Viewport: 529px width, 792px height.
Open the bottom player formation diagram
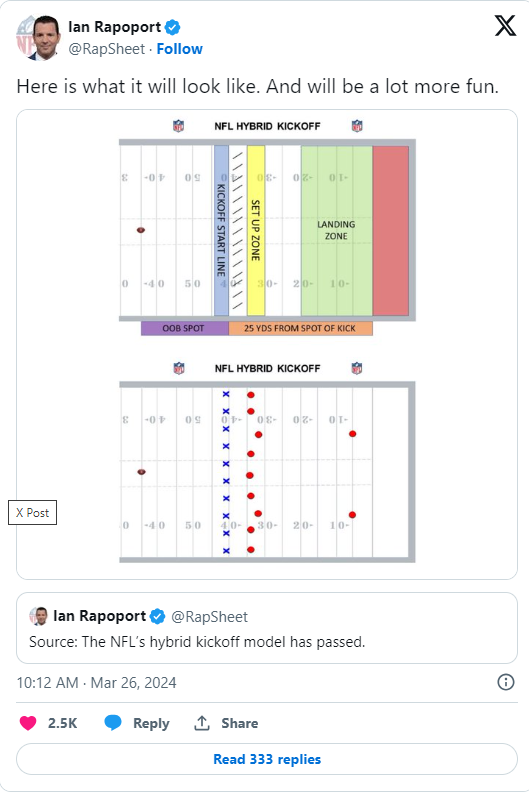click(267, 462)
